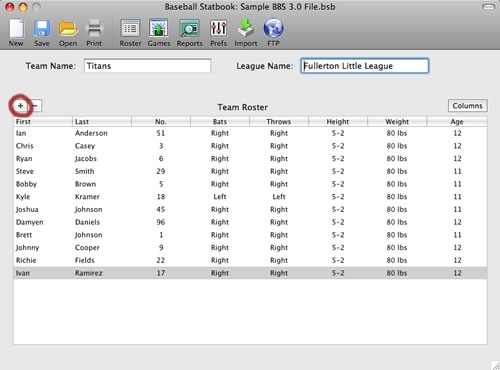The width and height of the screenshot is (500, 370).
Task: Click the Daniels last name cell
Action: (87, 222)
